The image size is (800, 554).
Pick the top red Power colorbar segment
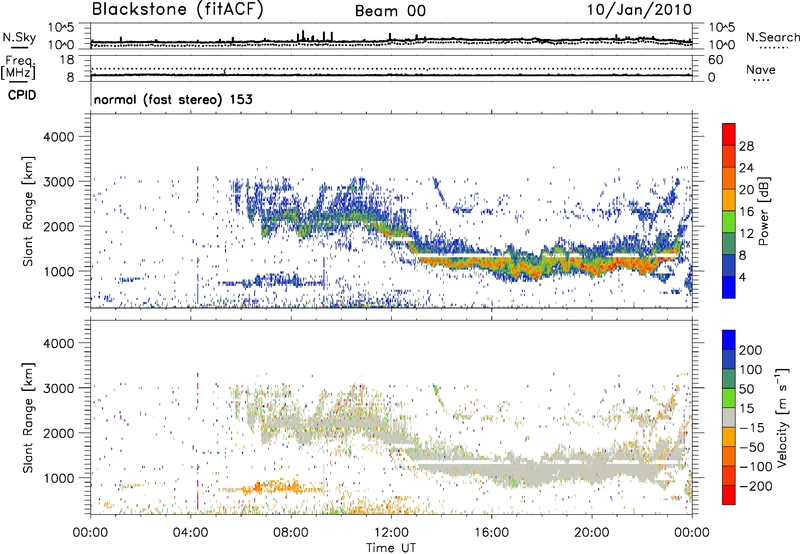(729, 134)
